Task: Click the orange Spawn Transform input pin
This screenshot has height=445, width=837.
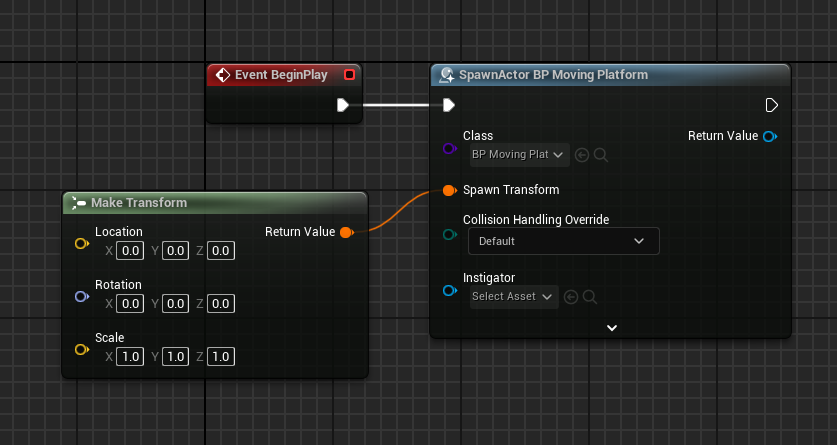Action: point(449,190)
